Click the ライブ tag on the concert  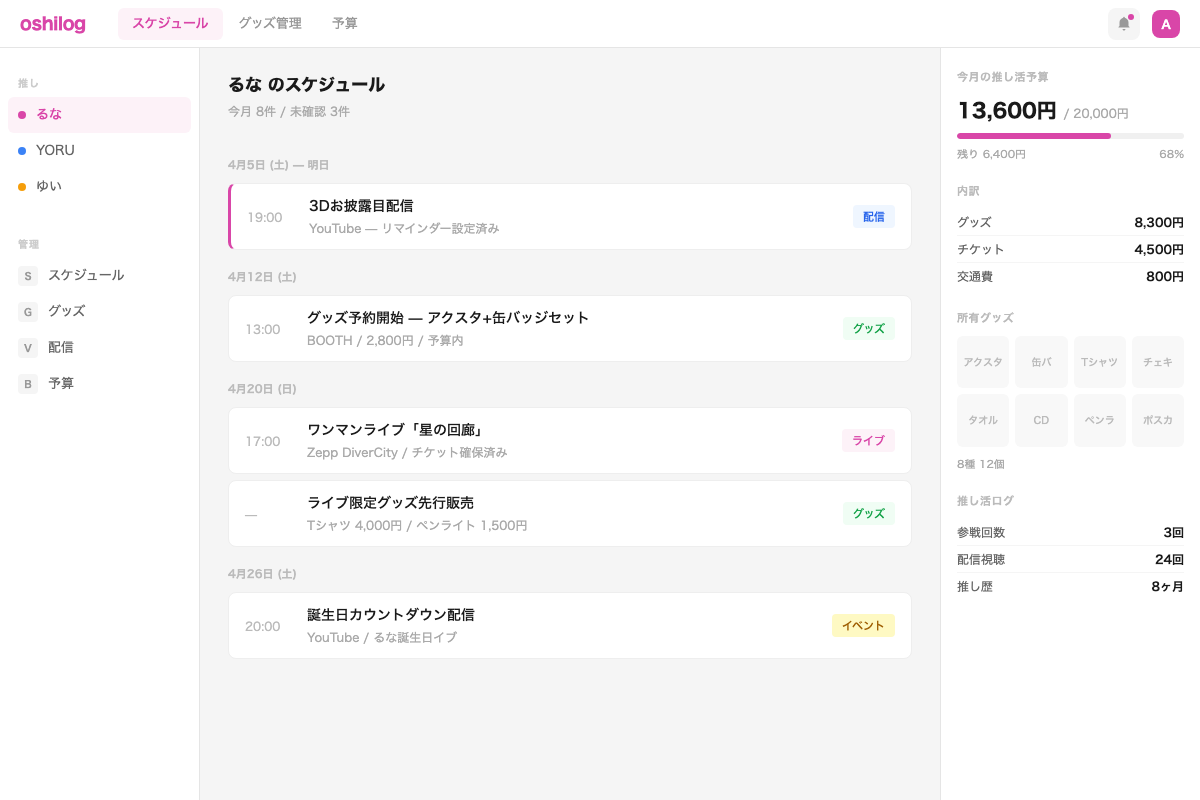pos(868,440)
